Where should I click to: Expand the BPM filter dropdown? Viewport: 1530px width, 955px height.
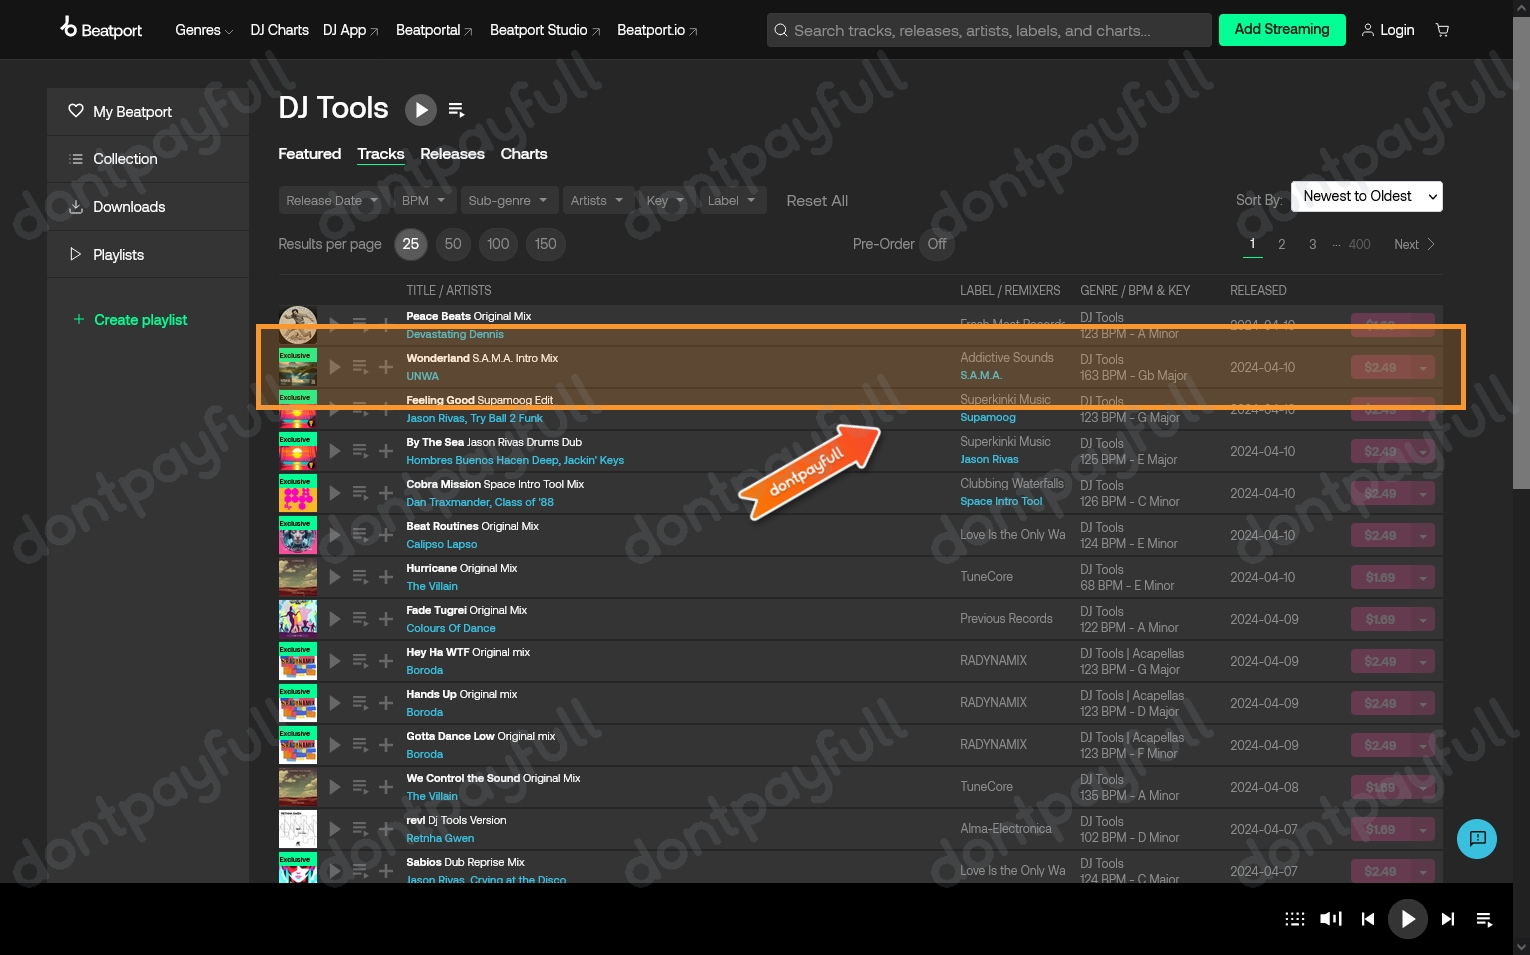pyautogui.click(x=422, y=200)
